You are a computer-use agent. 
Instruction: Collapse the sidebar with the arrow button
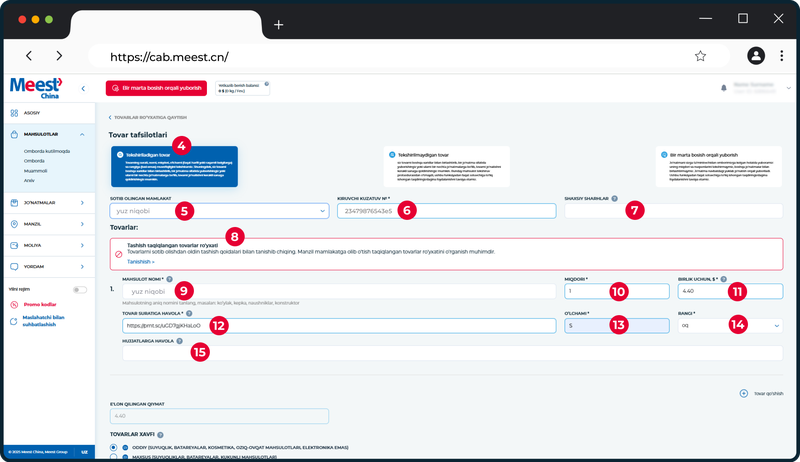pos(83,89)
